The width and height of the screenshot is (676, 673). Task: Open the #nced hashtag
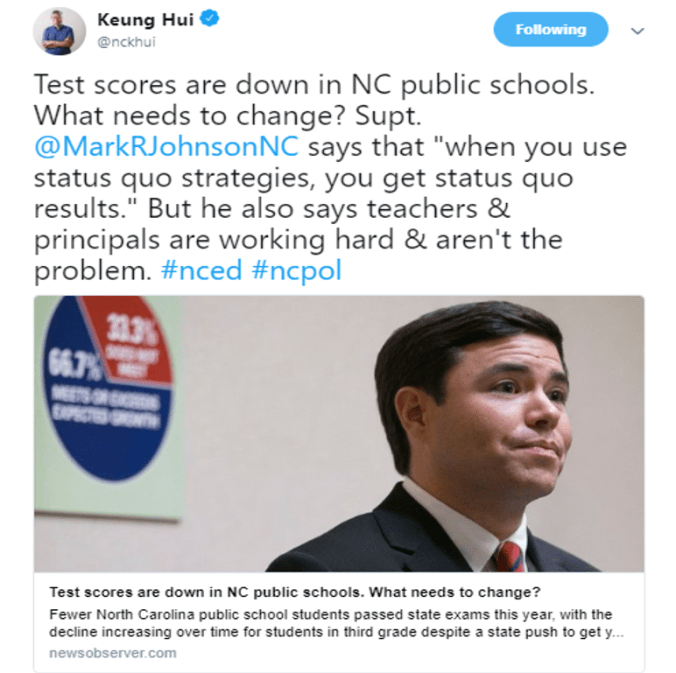point(201,270)
